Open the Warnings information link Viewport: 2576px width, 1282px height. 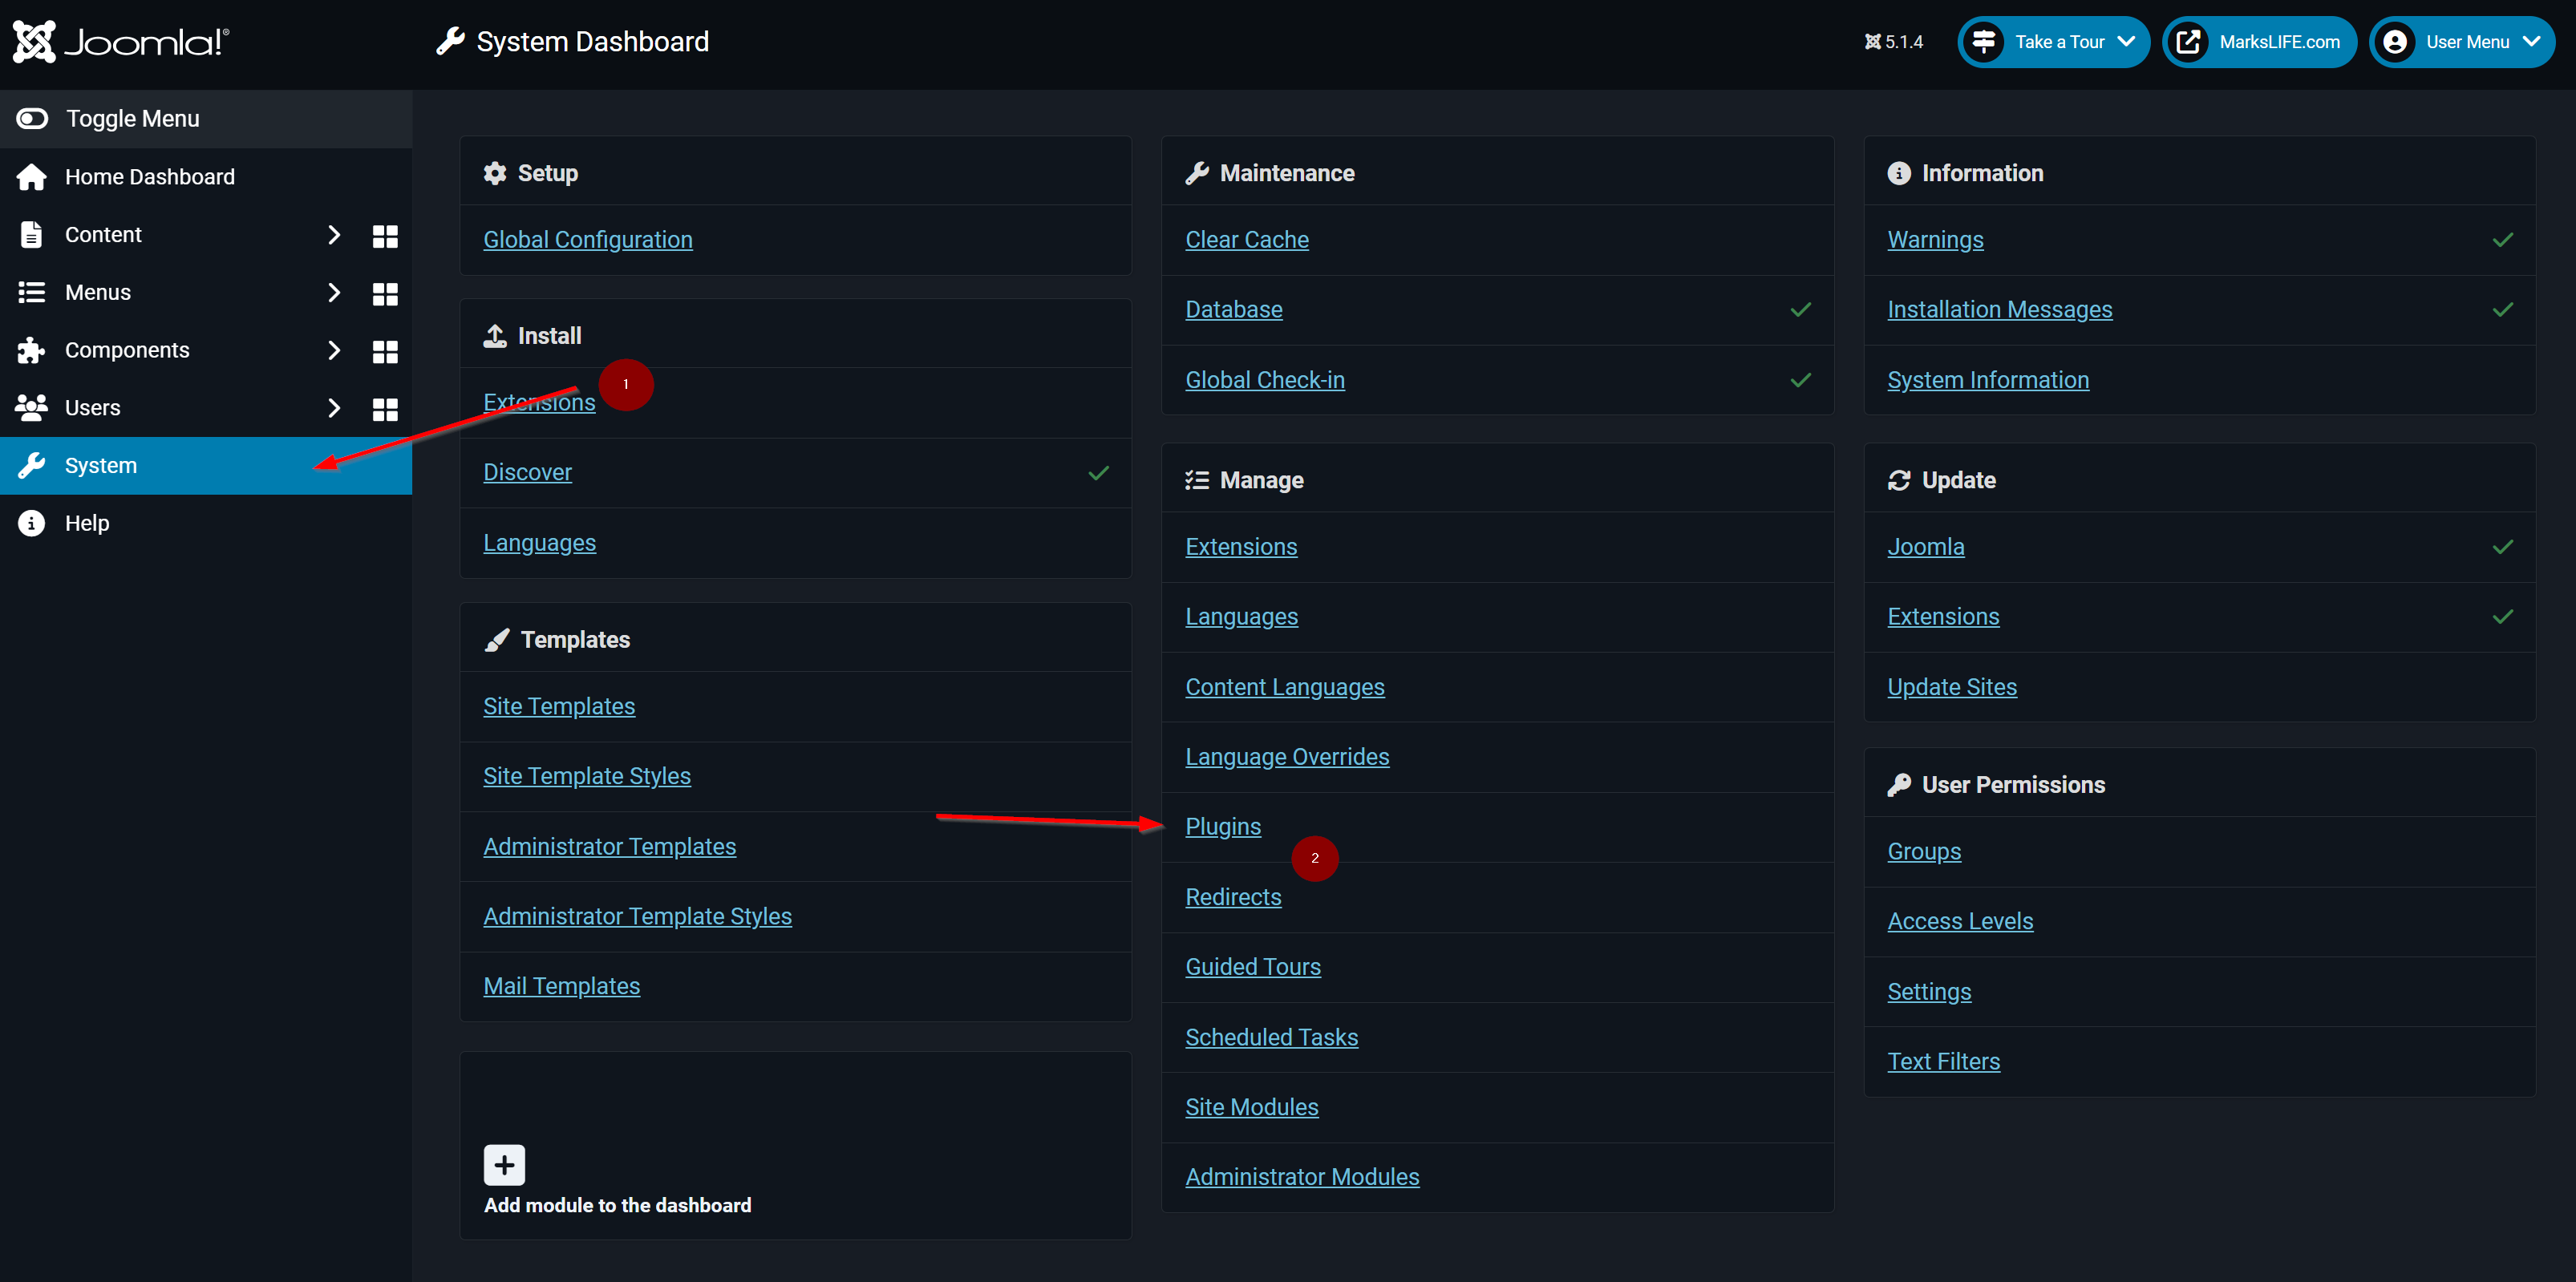coord(1935,240)
